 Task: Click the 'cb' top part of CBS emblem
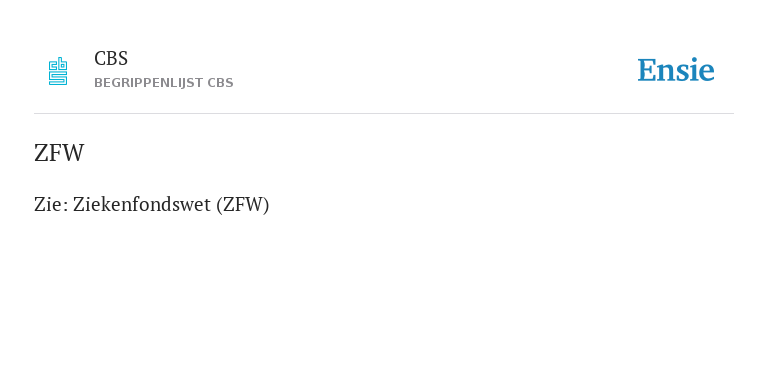58,65
